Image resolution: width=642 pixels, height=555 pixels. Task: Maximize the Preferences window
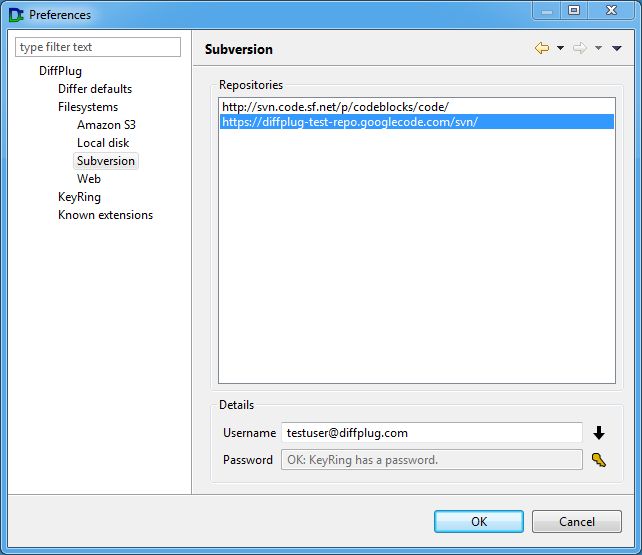coord(574,10)
